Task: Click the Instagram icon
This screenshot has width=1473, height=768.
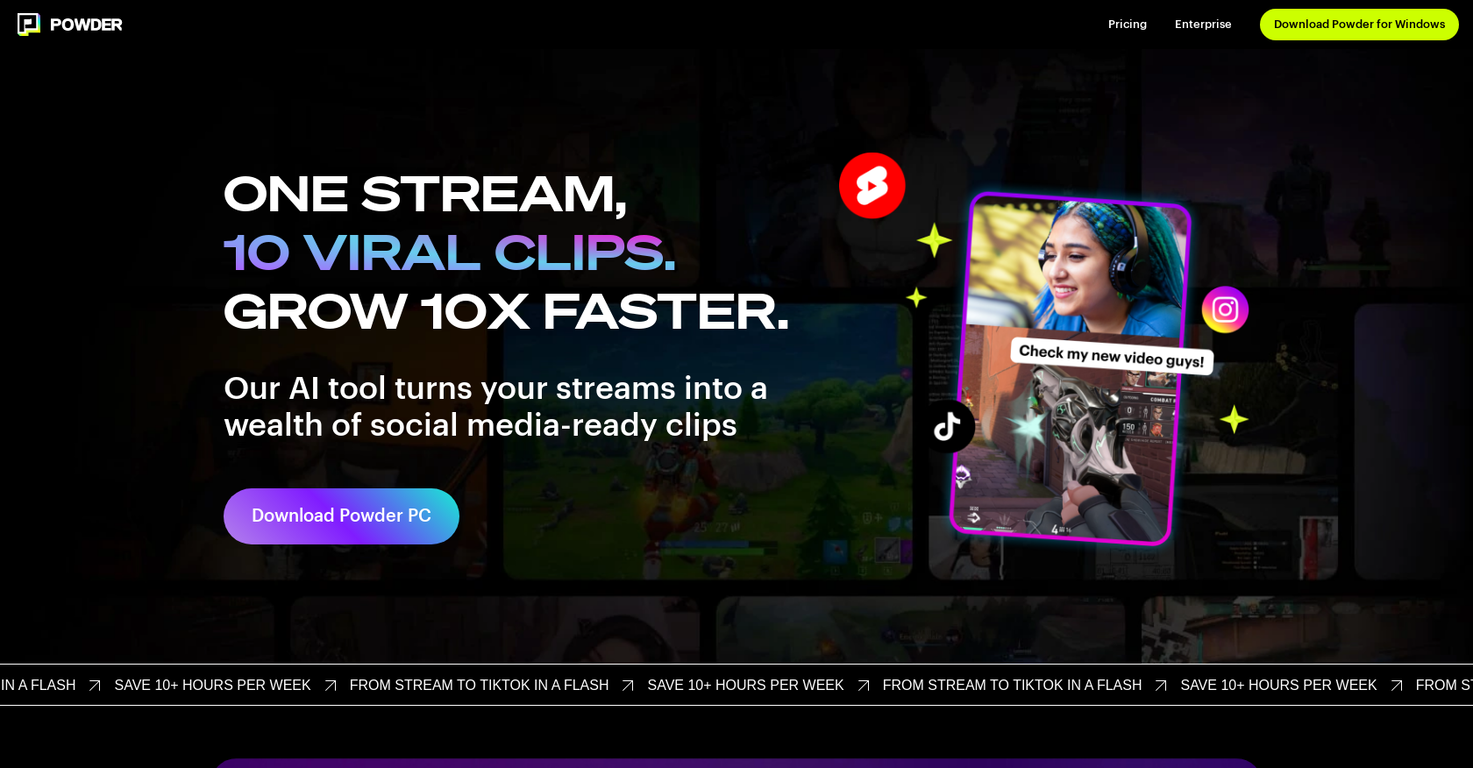Action: pos(1225,310)
